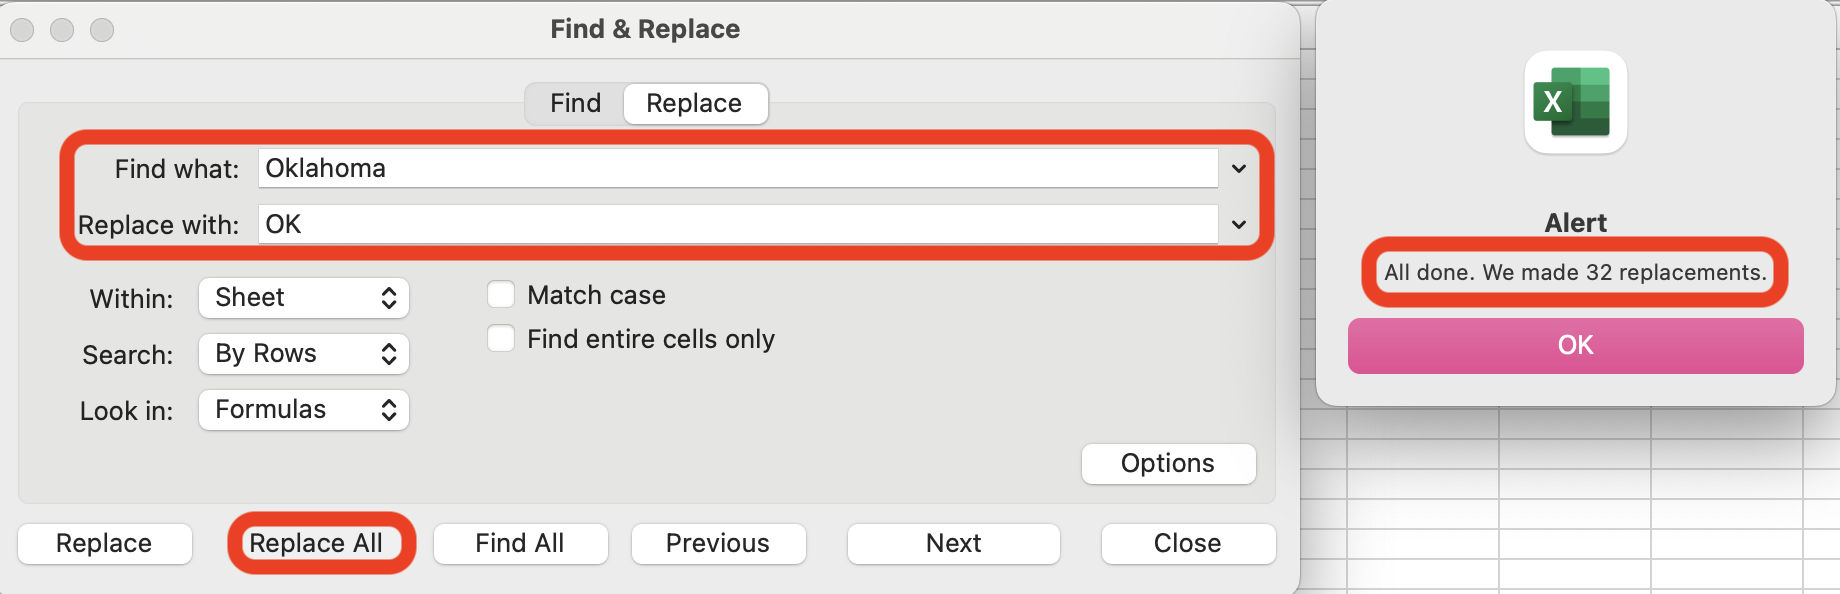This screenshot has width=1840, height=594.
Task: Click the Find All button
Action: tap(520, 544)
